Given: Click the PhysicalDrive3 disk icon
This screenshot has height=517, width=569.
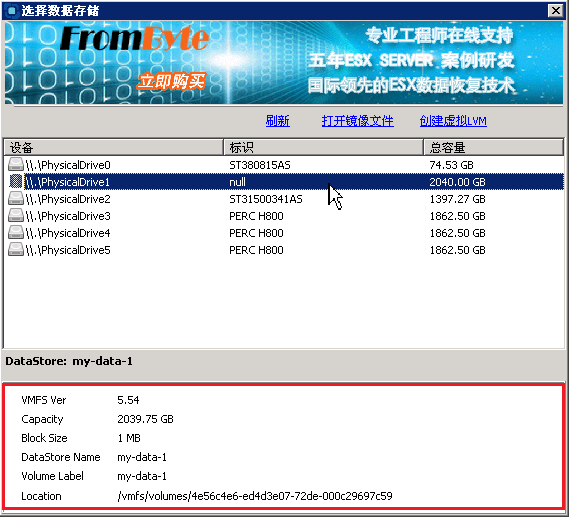Looking at the screenshot, I should click(x=16, y=216).
